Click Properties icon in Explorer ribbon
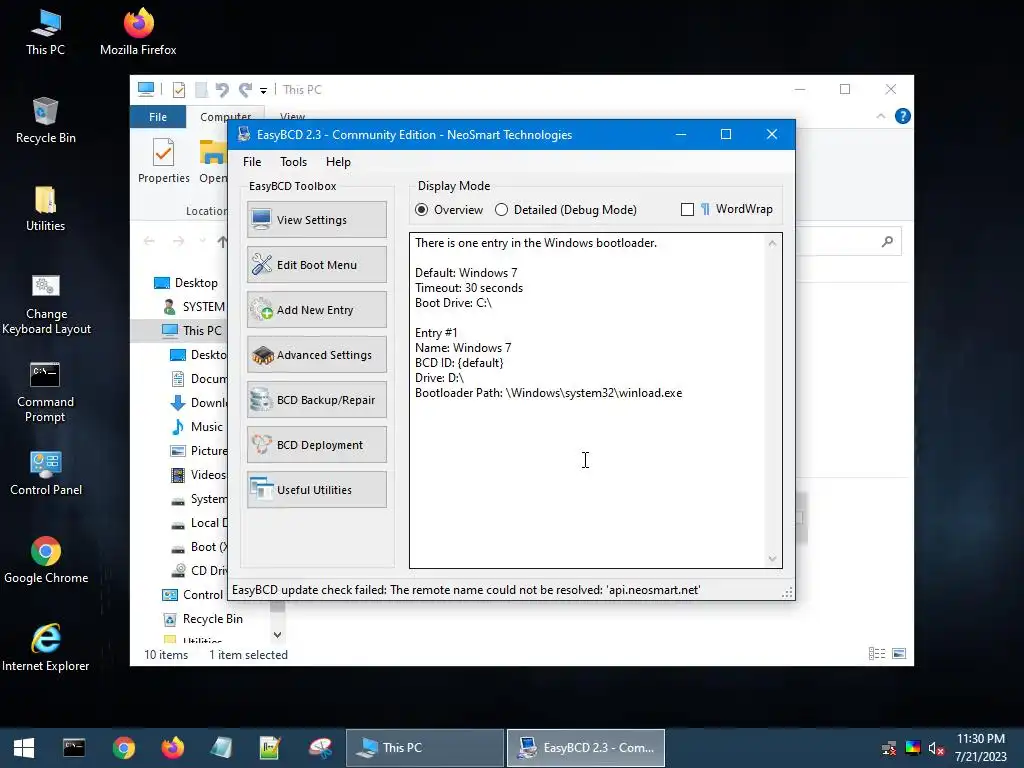 click(163, 161)
